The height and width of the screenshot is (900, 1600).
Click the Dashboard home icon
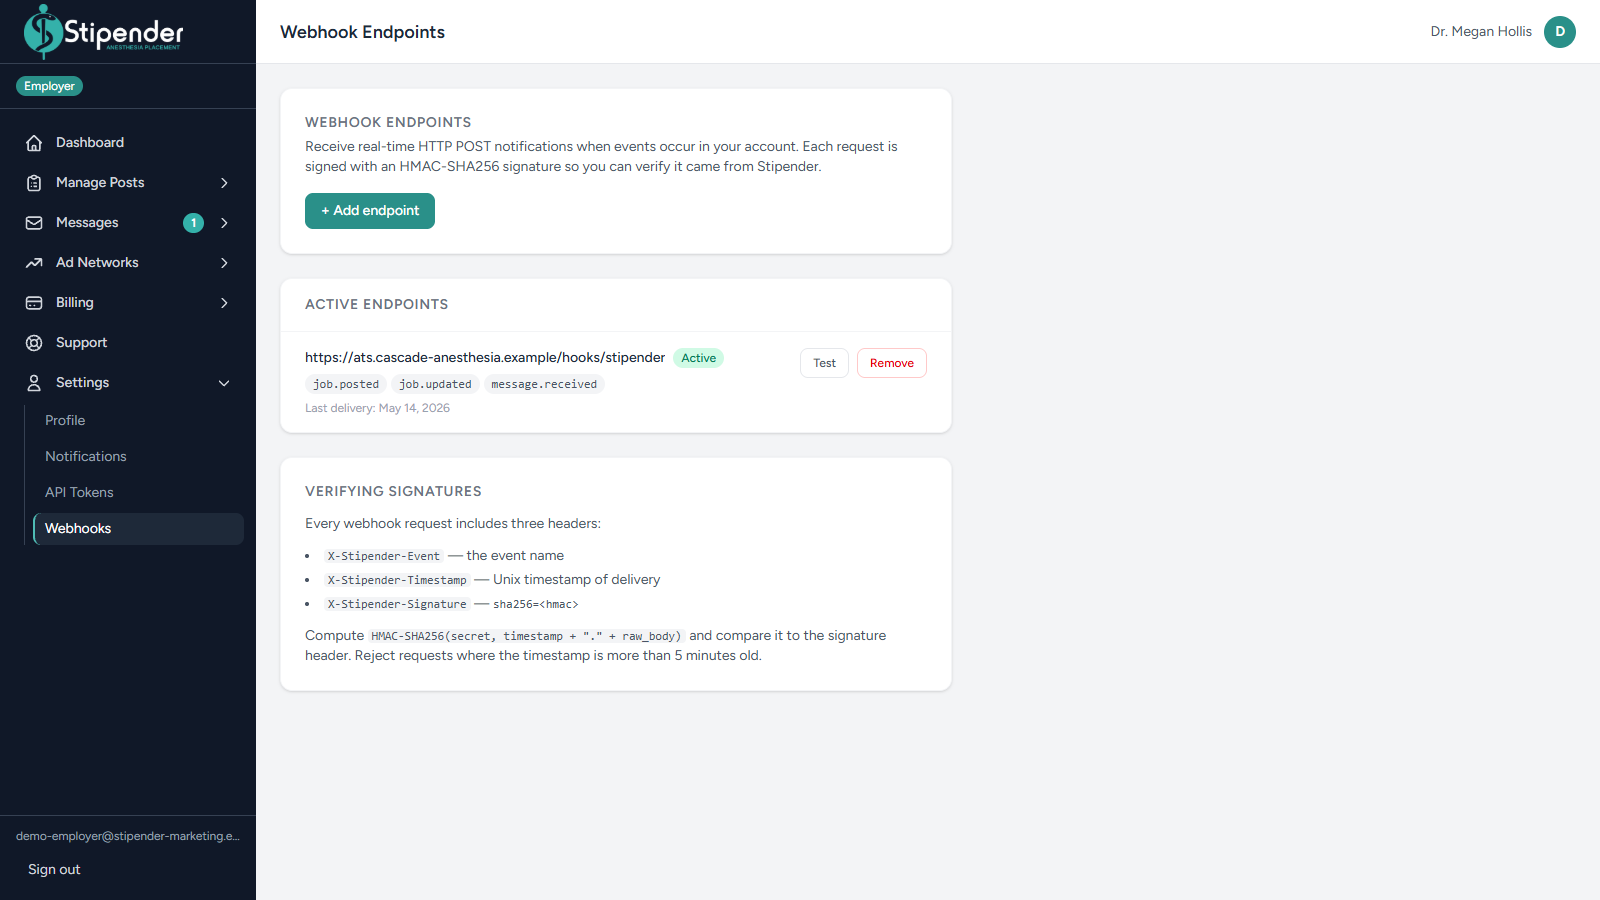(34, 143)
